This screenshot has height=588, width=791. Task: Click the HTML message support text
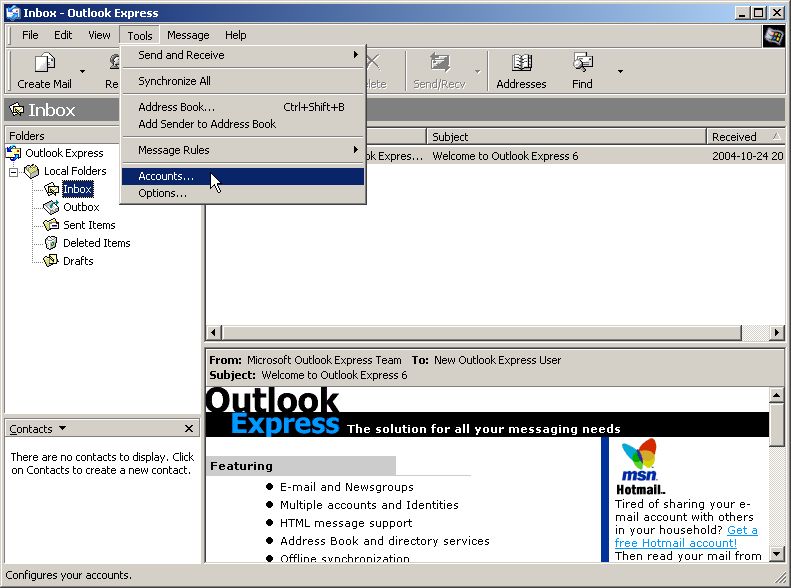click(x=346, y=523)
